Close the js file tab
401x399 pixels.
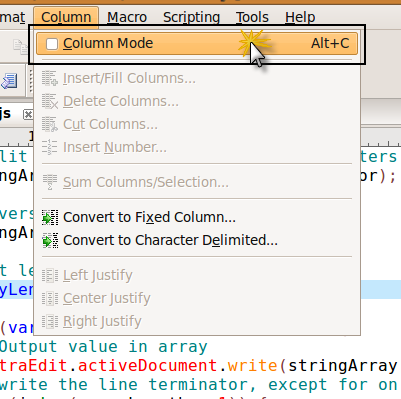coord(28,115)
